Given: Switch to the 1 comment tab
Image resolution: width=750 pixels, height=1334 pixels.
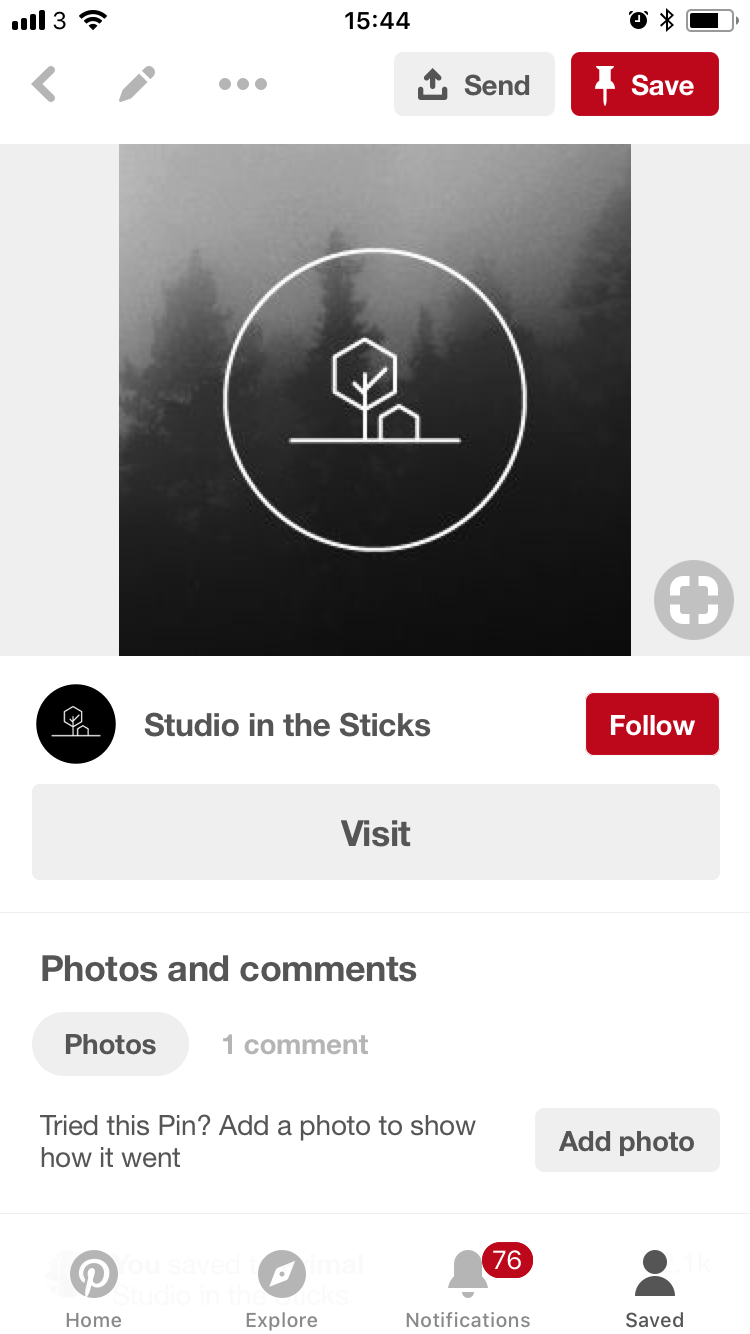Looking at the screenshot, I should pos(295,1044).
